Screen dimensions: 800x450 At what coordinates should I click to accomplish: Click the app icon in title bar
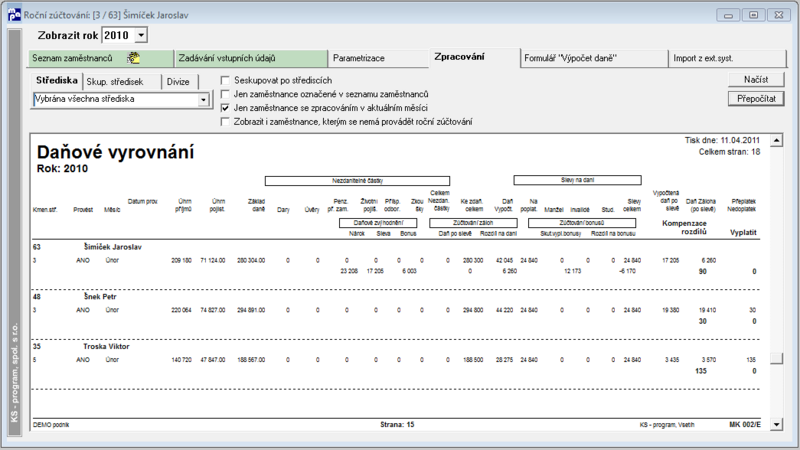point(14,14)
